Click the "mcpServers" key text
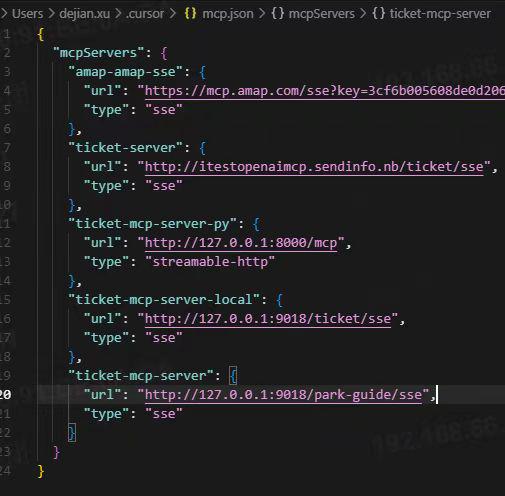505x496 pixels. click(99, 53)
